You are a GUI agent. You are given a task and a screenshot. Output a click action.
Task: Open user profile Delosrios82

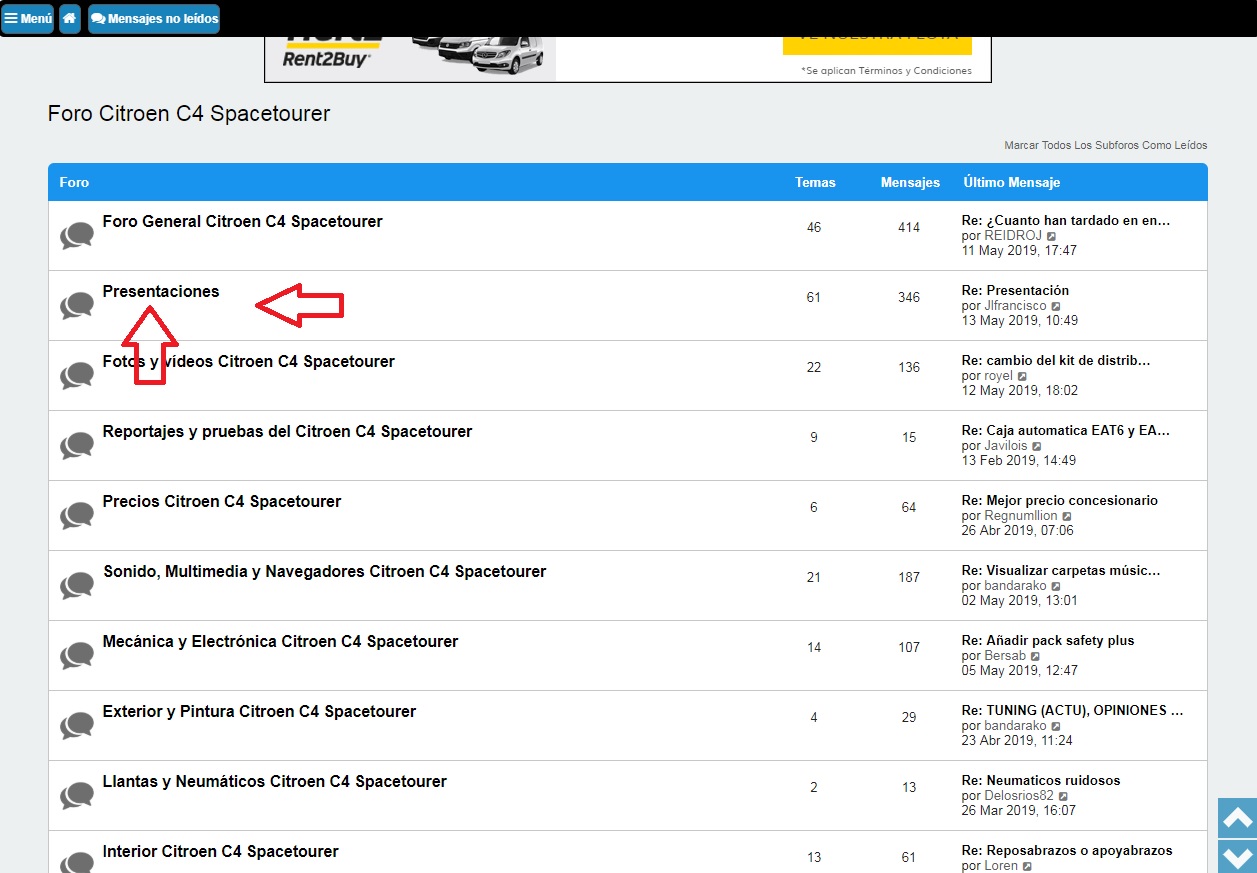click(x=1019, y=795)
